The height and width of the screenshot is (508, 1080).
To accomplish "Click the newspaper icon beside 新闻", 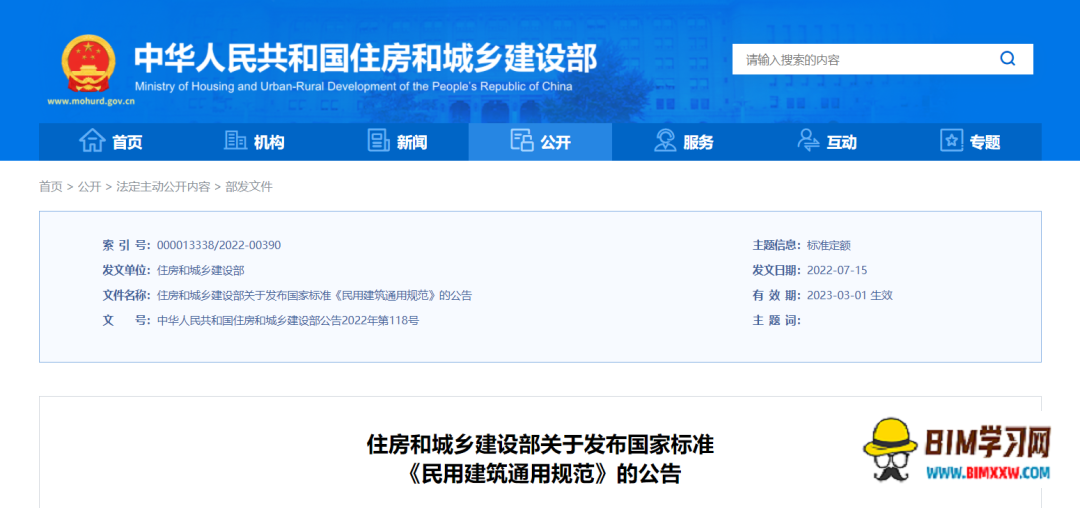I will [378, 141].
